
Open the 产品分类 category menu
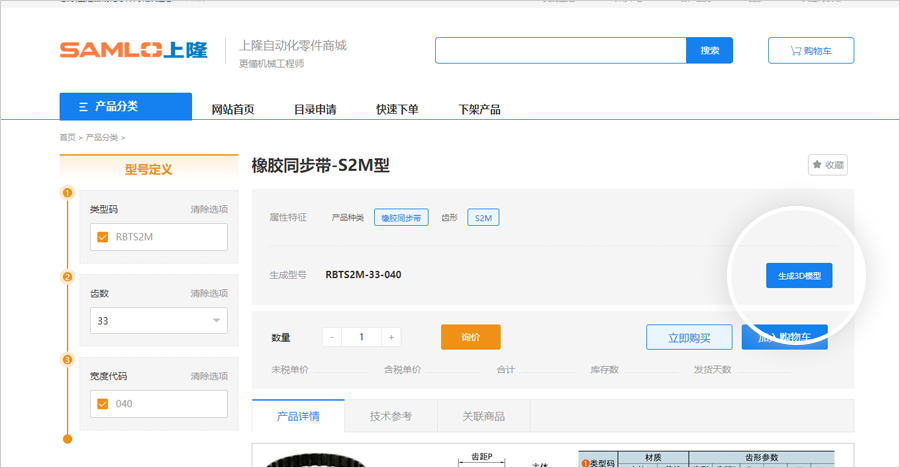tap(125, 107)
